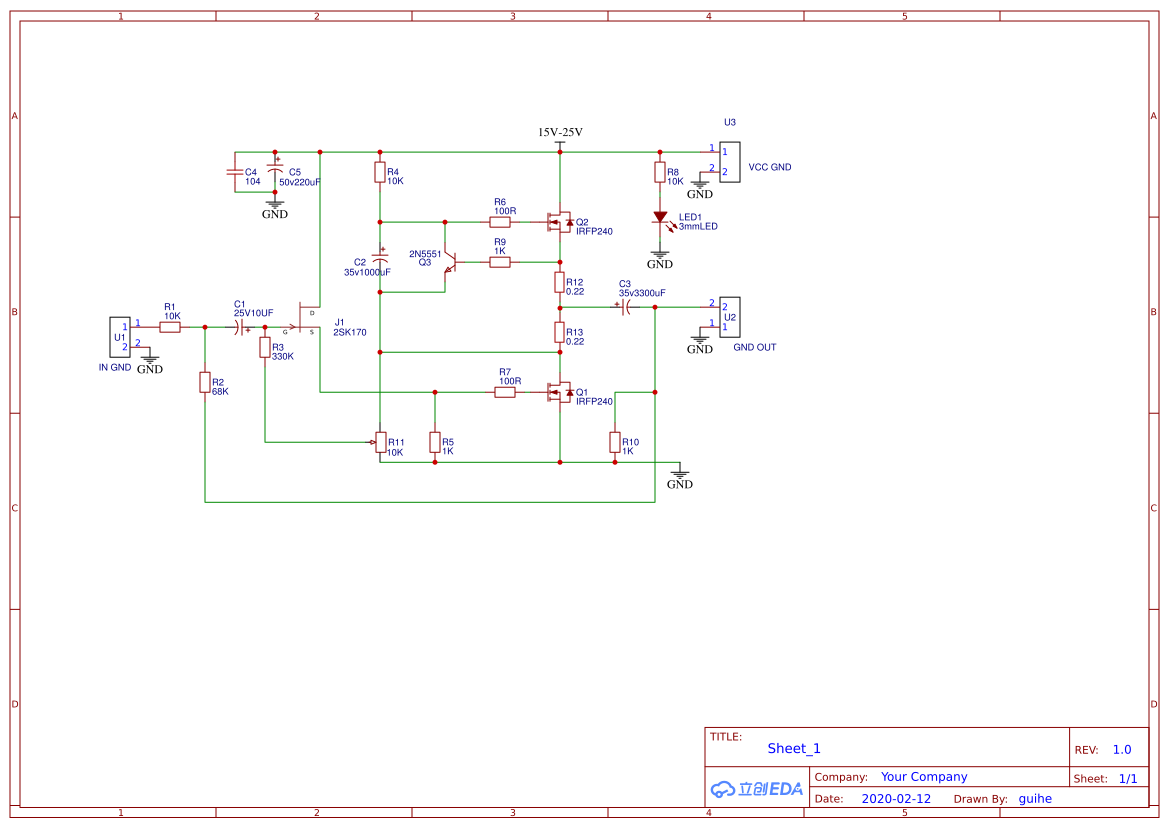Select the R1 10K resistor symbol

point(171,327)
